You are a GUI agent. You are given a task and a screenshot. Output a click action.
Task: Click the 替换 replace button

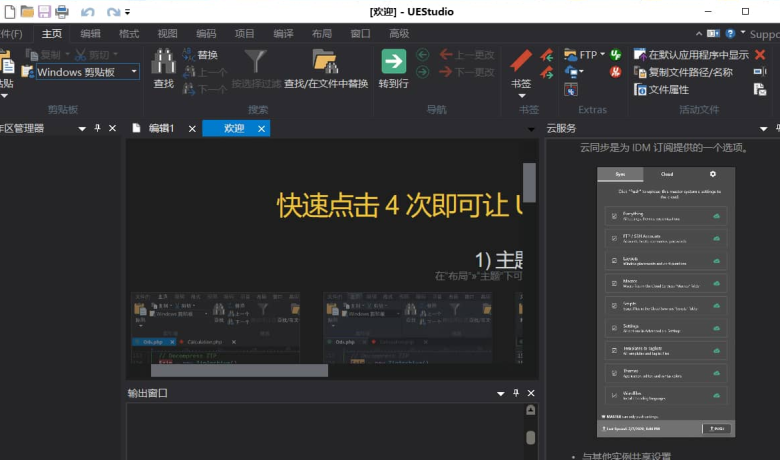[x=200, y=55]
